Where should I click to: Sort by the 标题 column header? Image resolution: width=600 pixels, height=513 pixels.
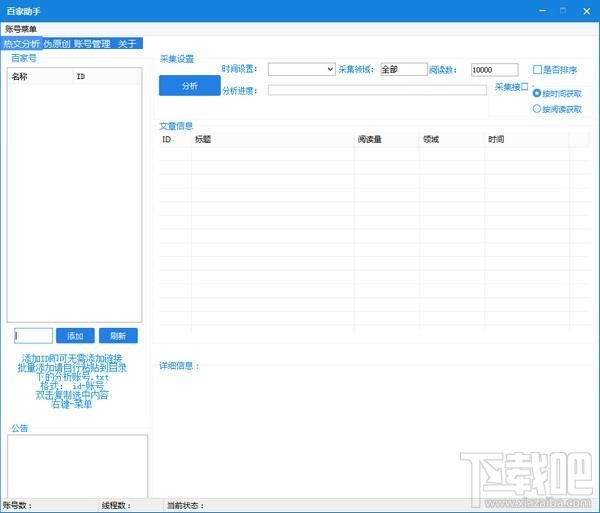coord(272,139)
